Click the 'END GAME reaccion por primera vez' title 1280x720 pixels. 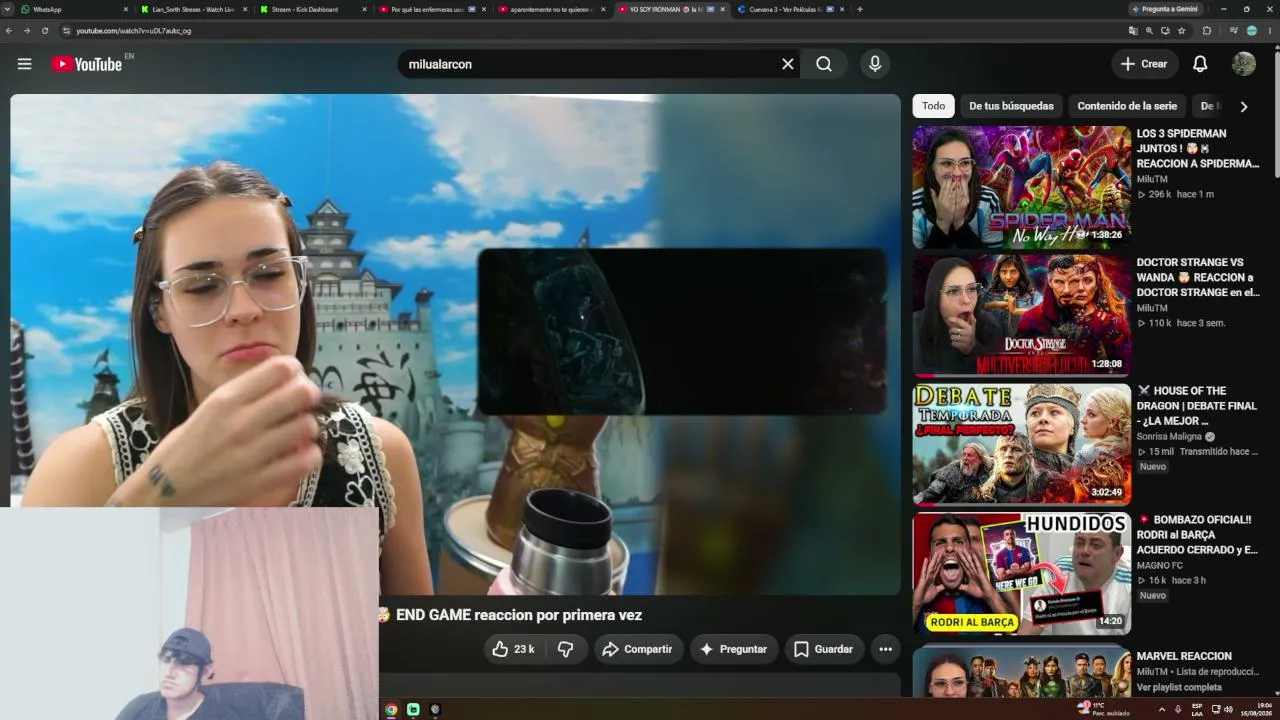coord(519,615)
